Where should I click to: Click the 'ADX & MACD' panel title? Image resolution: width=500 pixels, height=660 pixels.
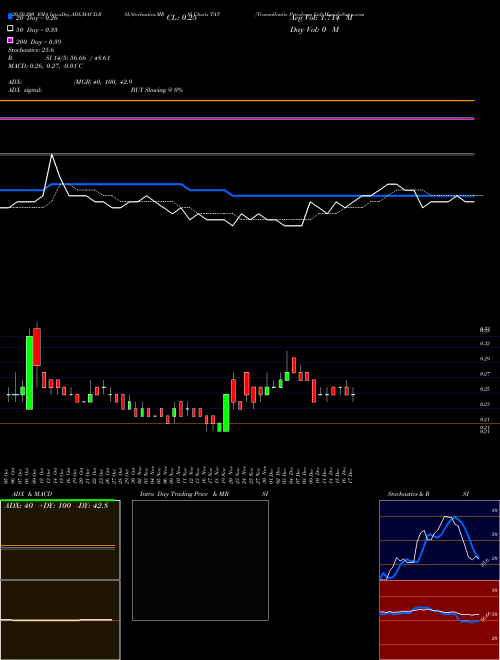(32, 494)
